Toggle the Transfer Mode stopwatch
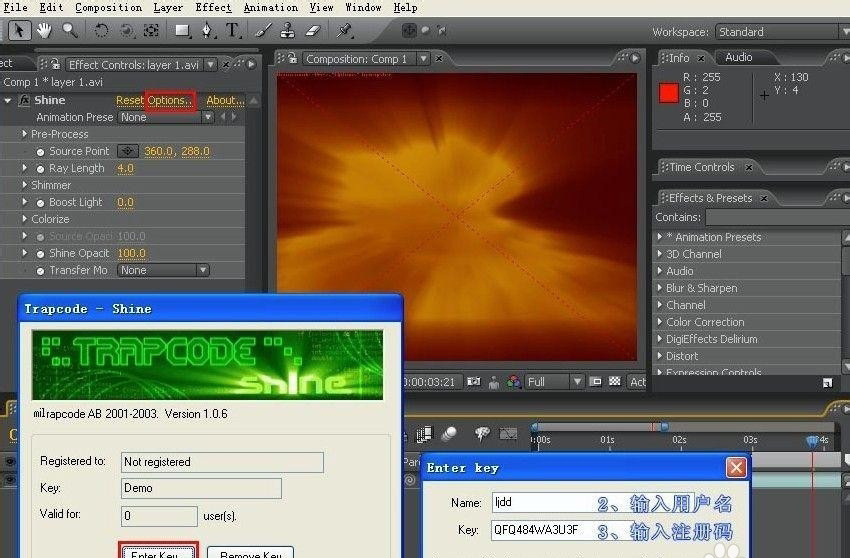Viewport: 850px width, 558px height. 40,271
